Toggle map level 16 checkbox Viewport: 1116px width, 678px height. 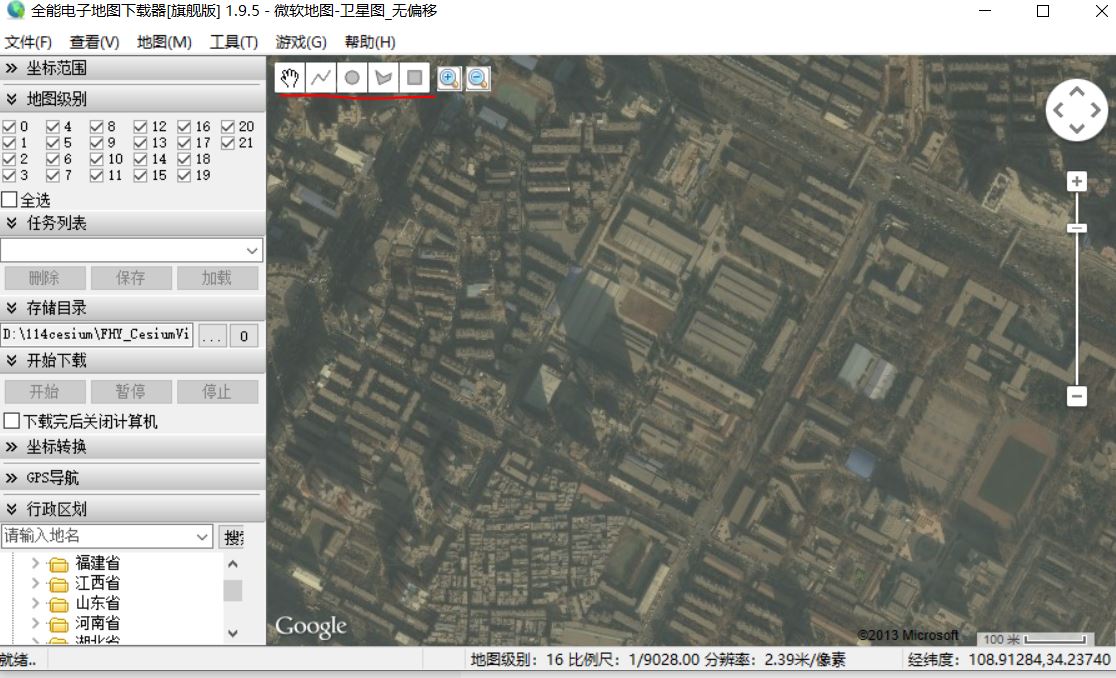coord(184,127)
